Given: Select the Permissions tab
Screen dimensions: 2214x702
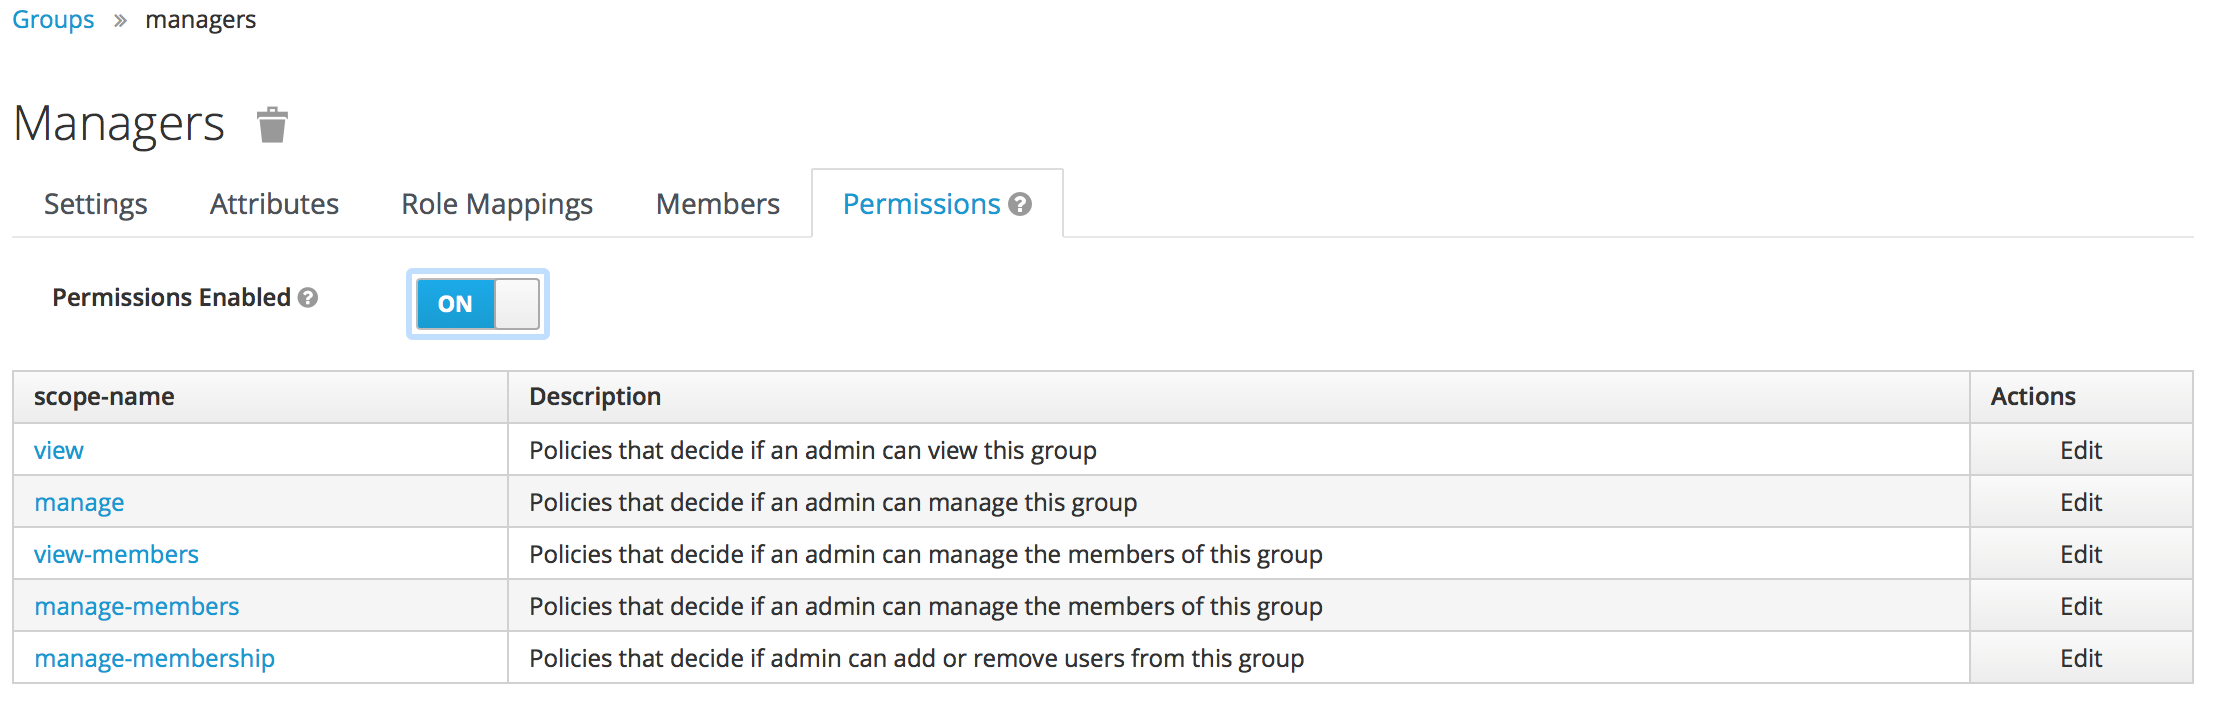Looking at the screenshot, I should tap(921, 204).
